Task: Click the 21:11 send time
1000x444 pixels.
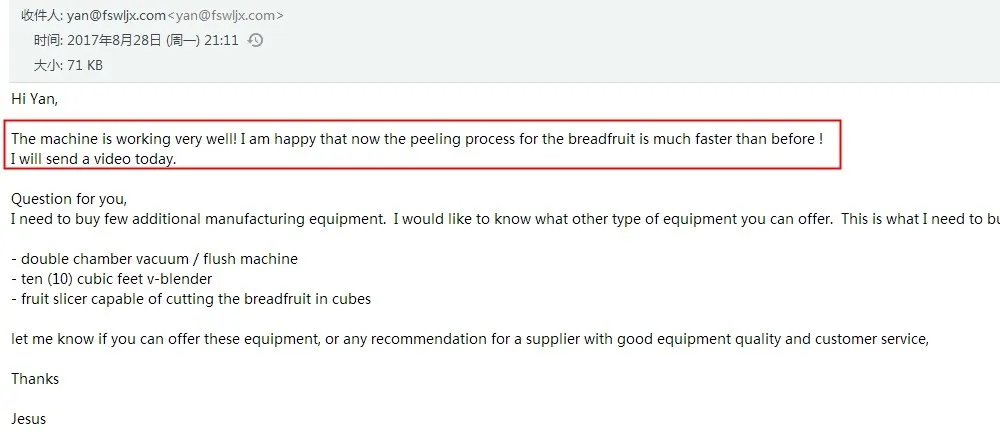Action: pos(223,41)
